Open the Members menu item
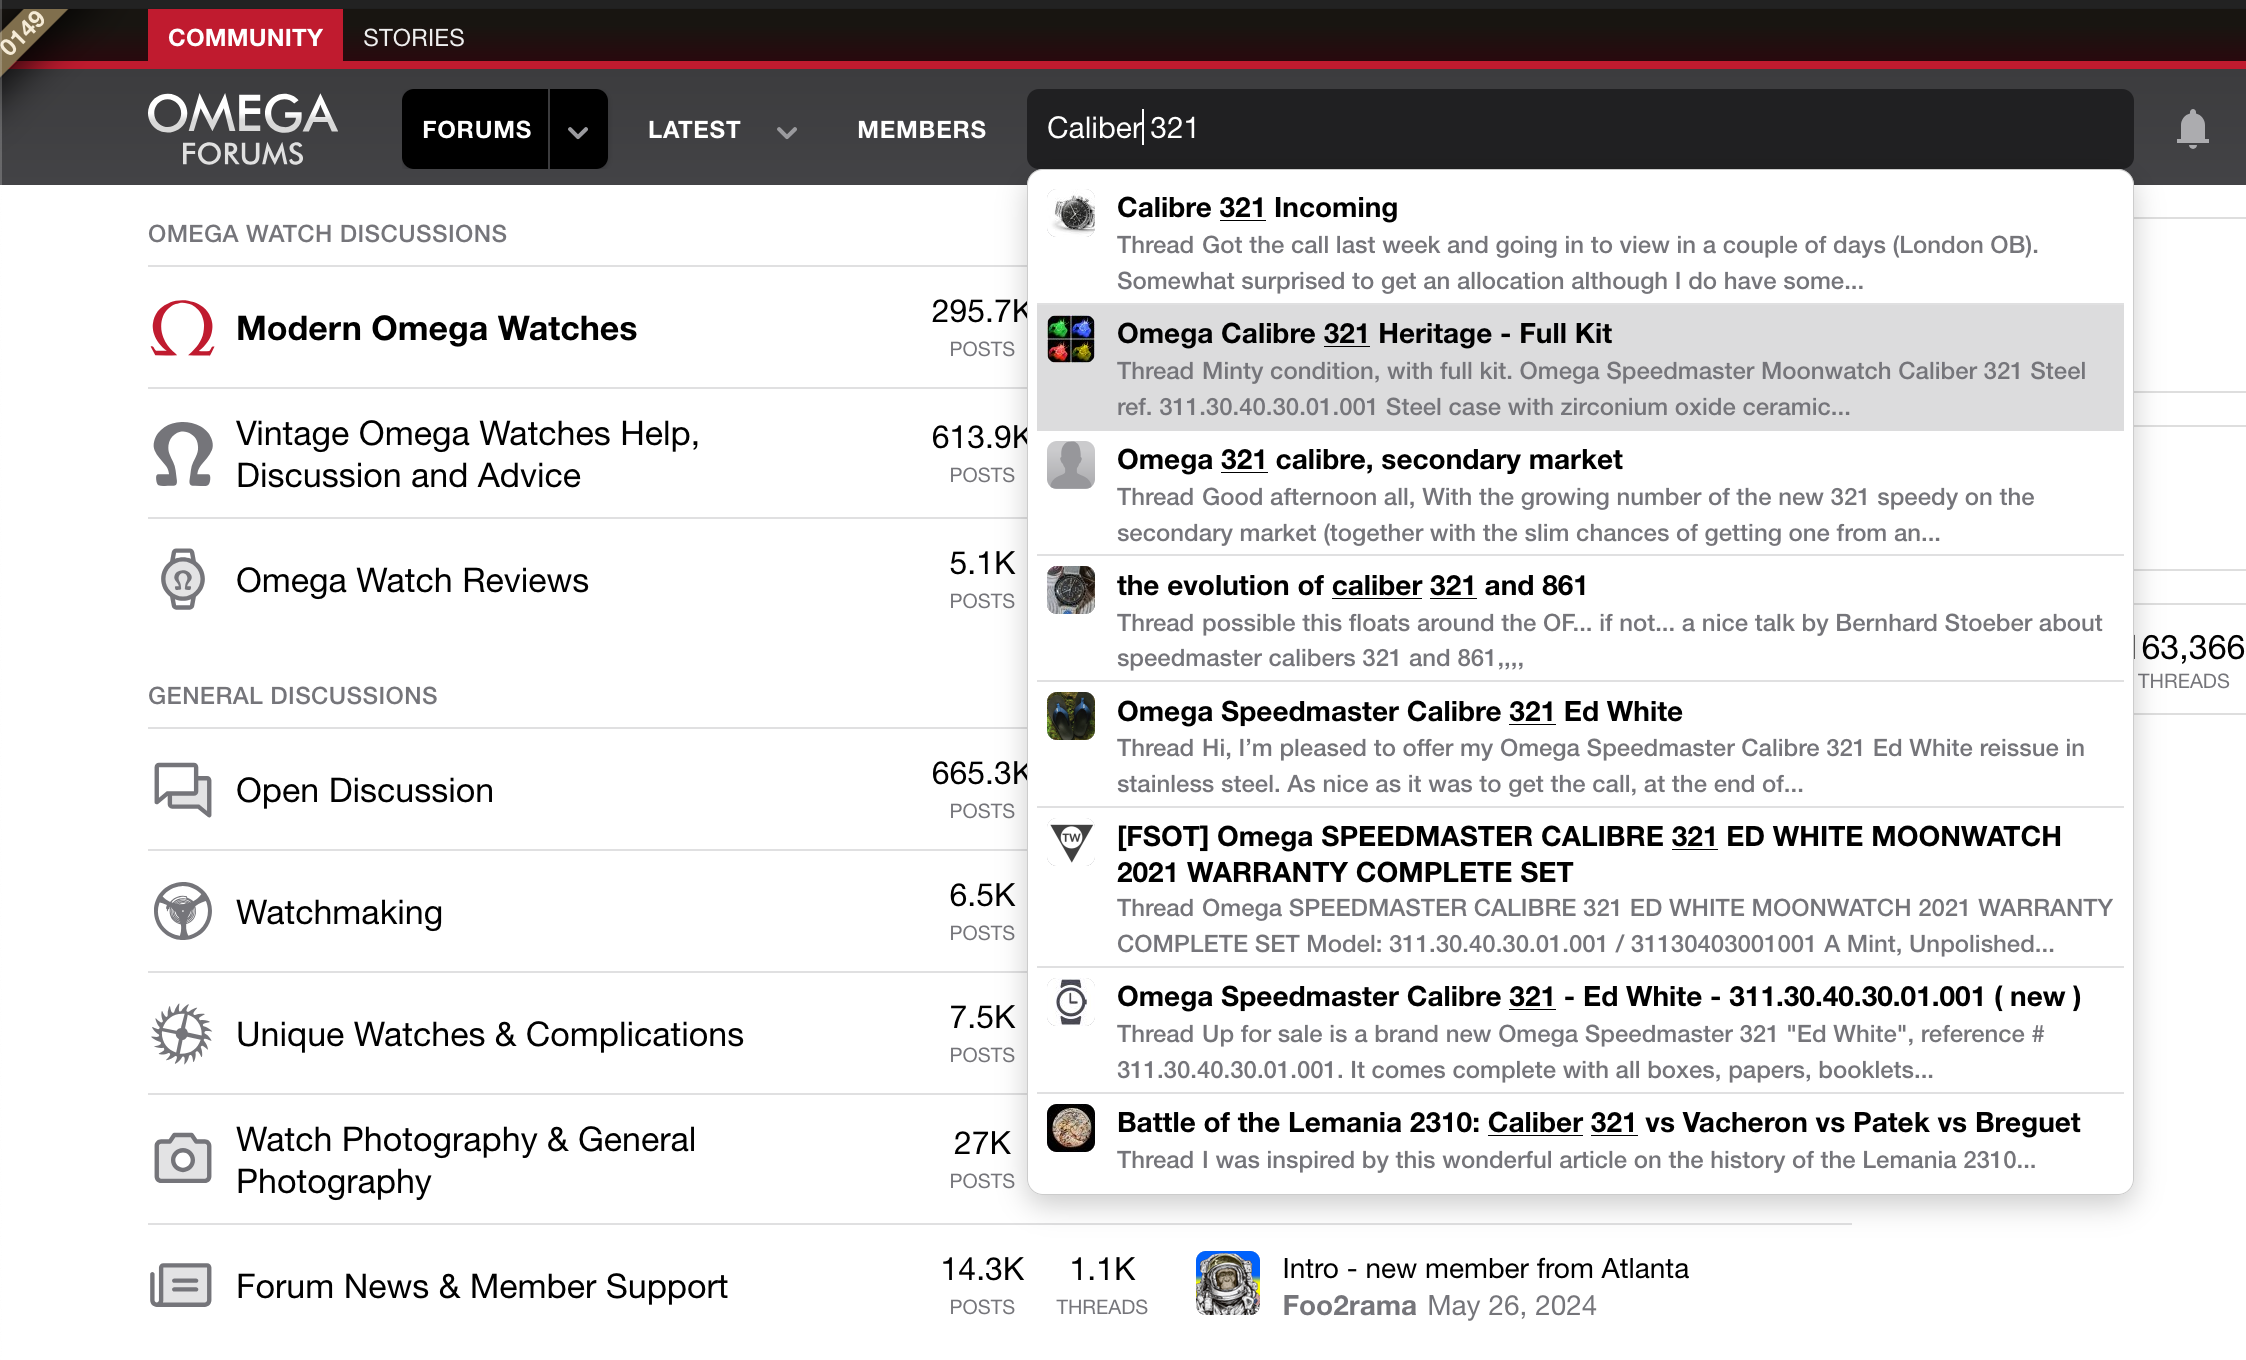 coord(921,130)
